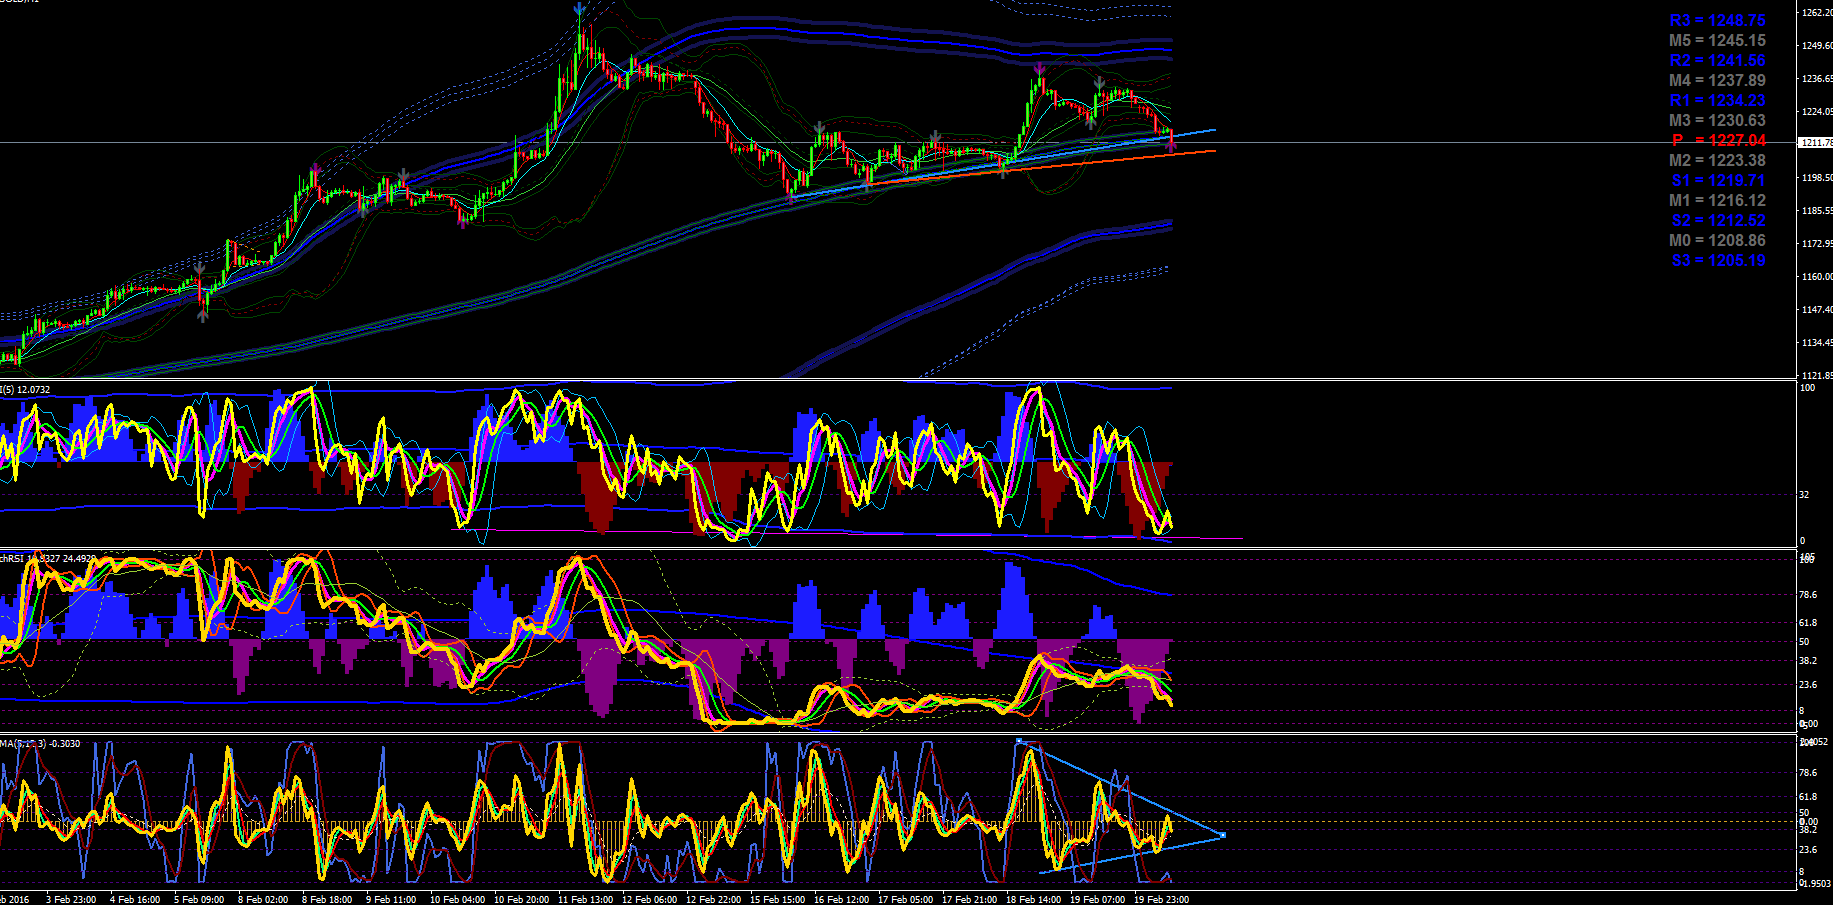Image resolution: width=1833 pixels, height=905 pixels.
Task: Select the 9 Feb 11:00 time label
Action: 391,899
